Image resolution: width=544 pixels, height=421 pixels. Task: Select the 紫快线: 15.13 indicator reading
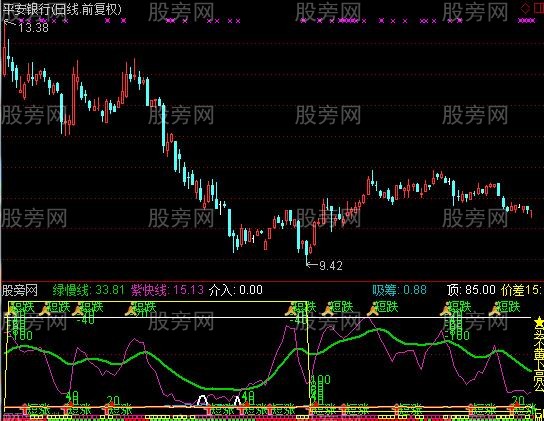167,290
